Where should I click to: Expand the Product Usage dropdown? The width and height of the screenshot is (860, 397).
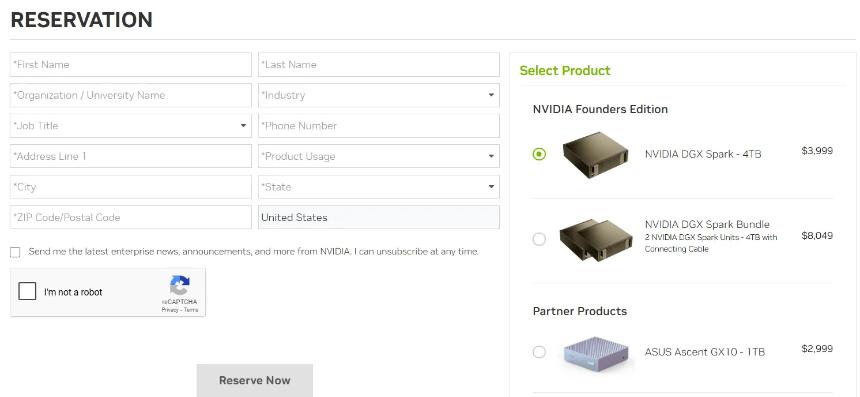[x=379, y=156]
